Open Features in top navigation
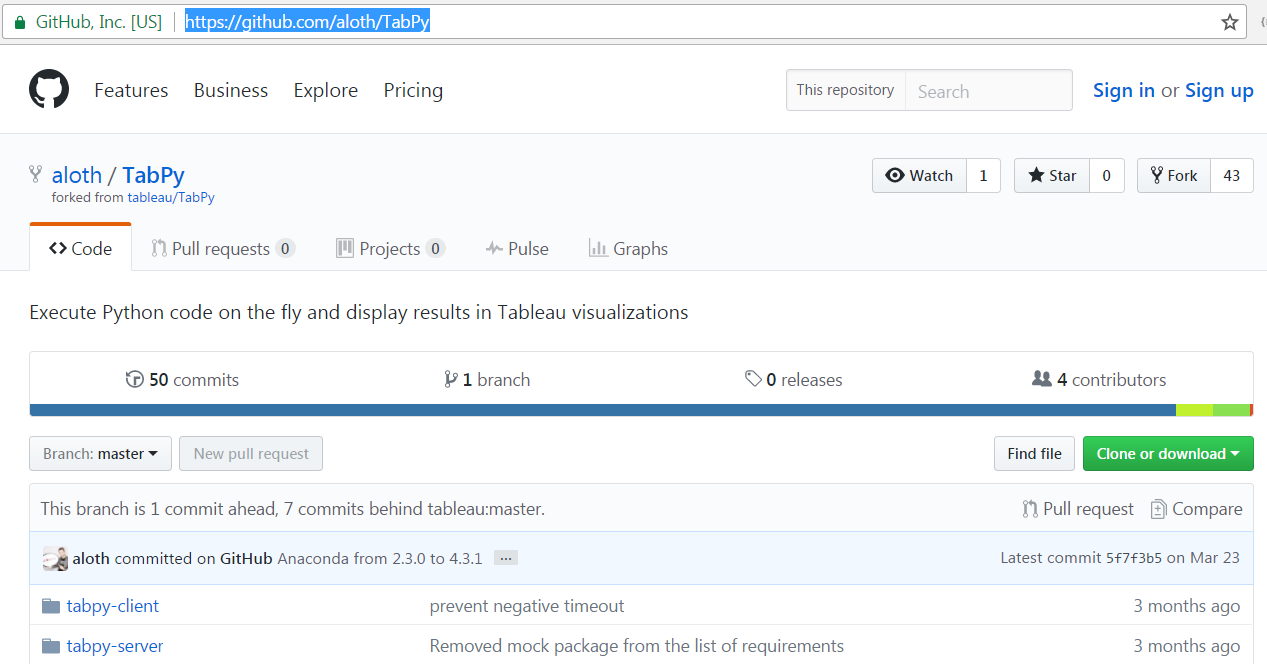Screen dimensions: 1267x664 [x=131, y=90]
